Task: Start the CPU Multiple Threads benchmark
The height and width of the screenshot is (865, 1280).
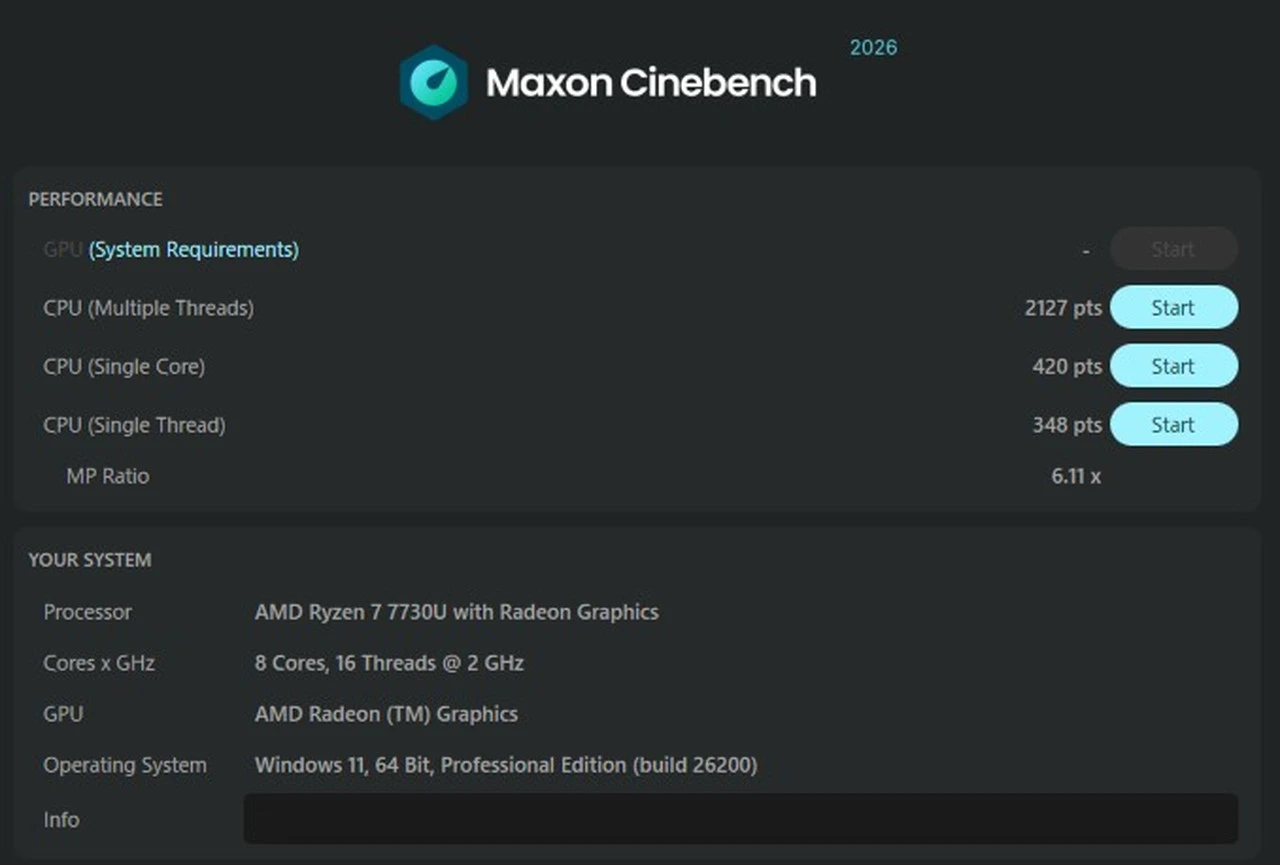Action: coord(1173,307)
